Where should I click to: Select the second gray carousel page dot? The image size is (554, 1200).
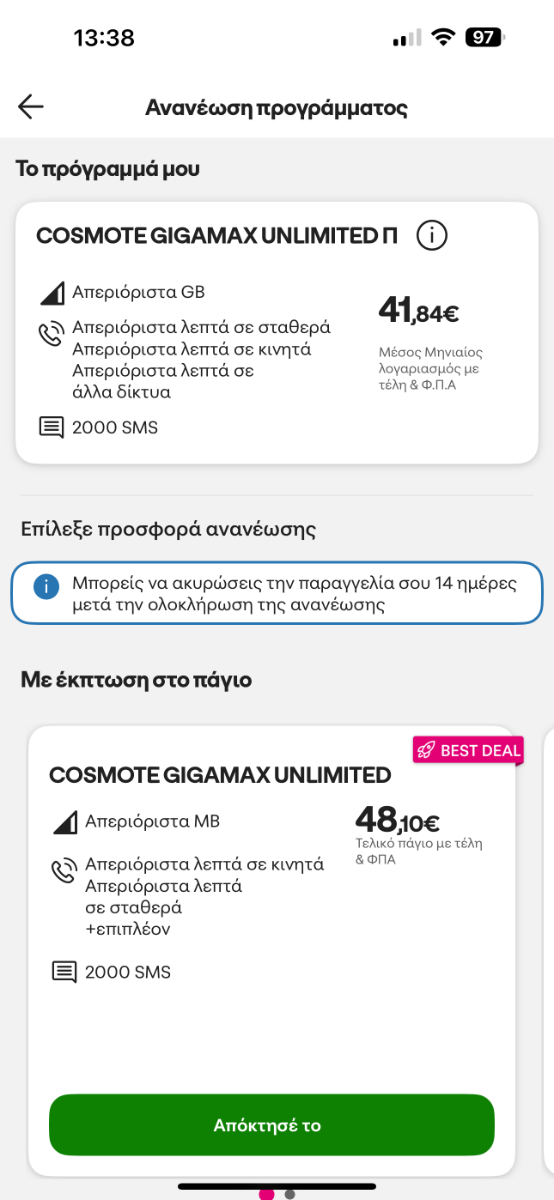[290, 1193]
